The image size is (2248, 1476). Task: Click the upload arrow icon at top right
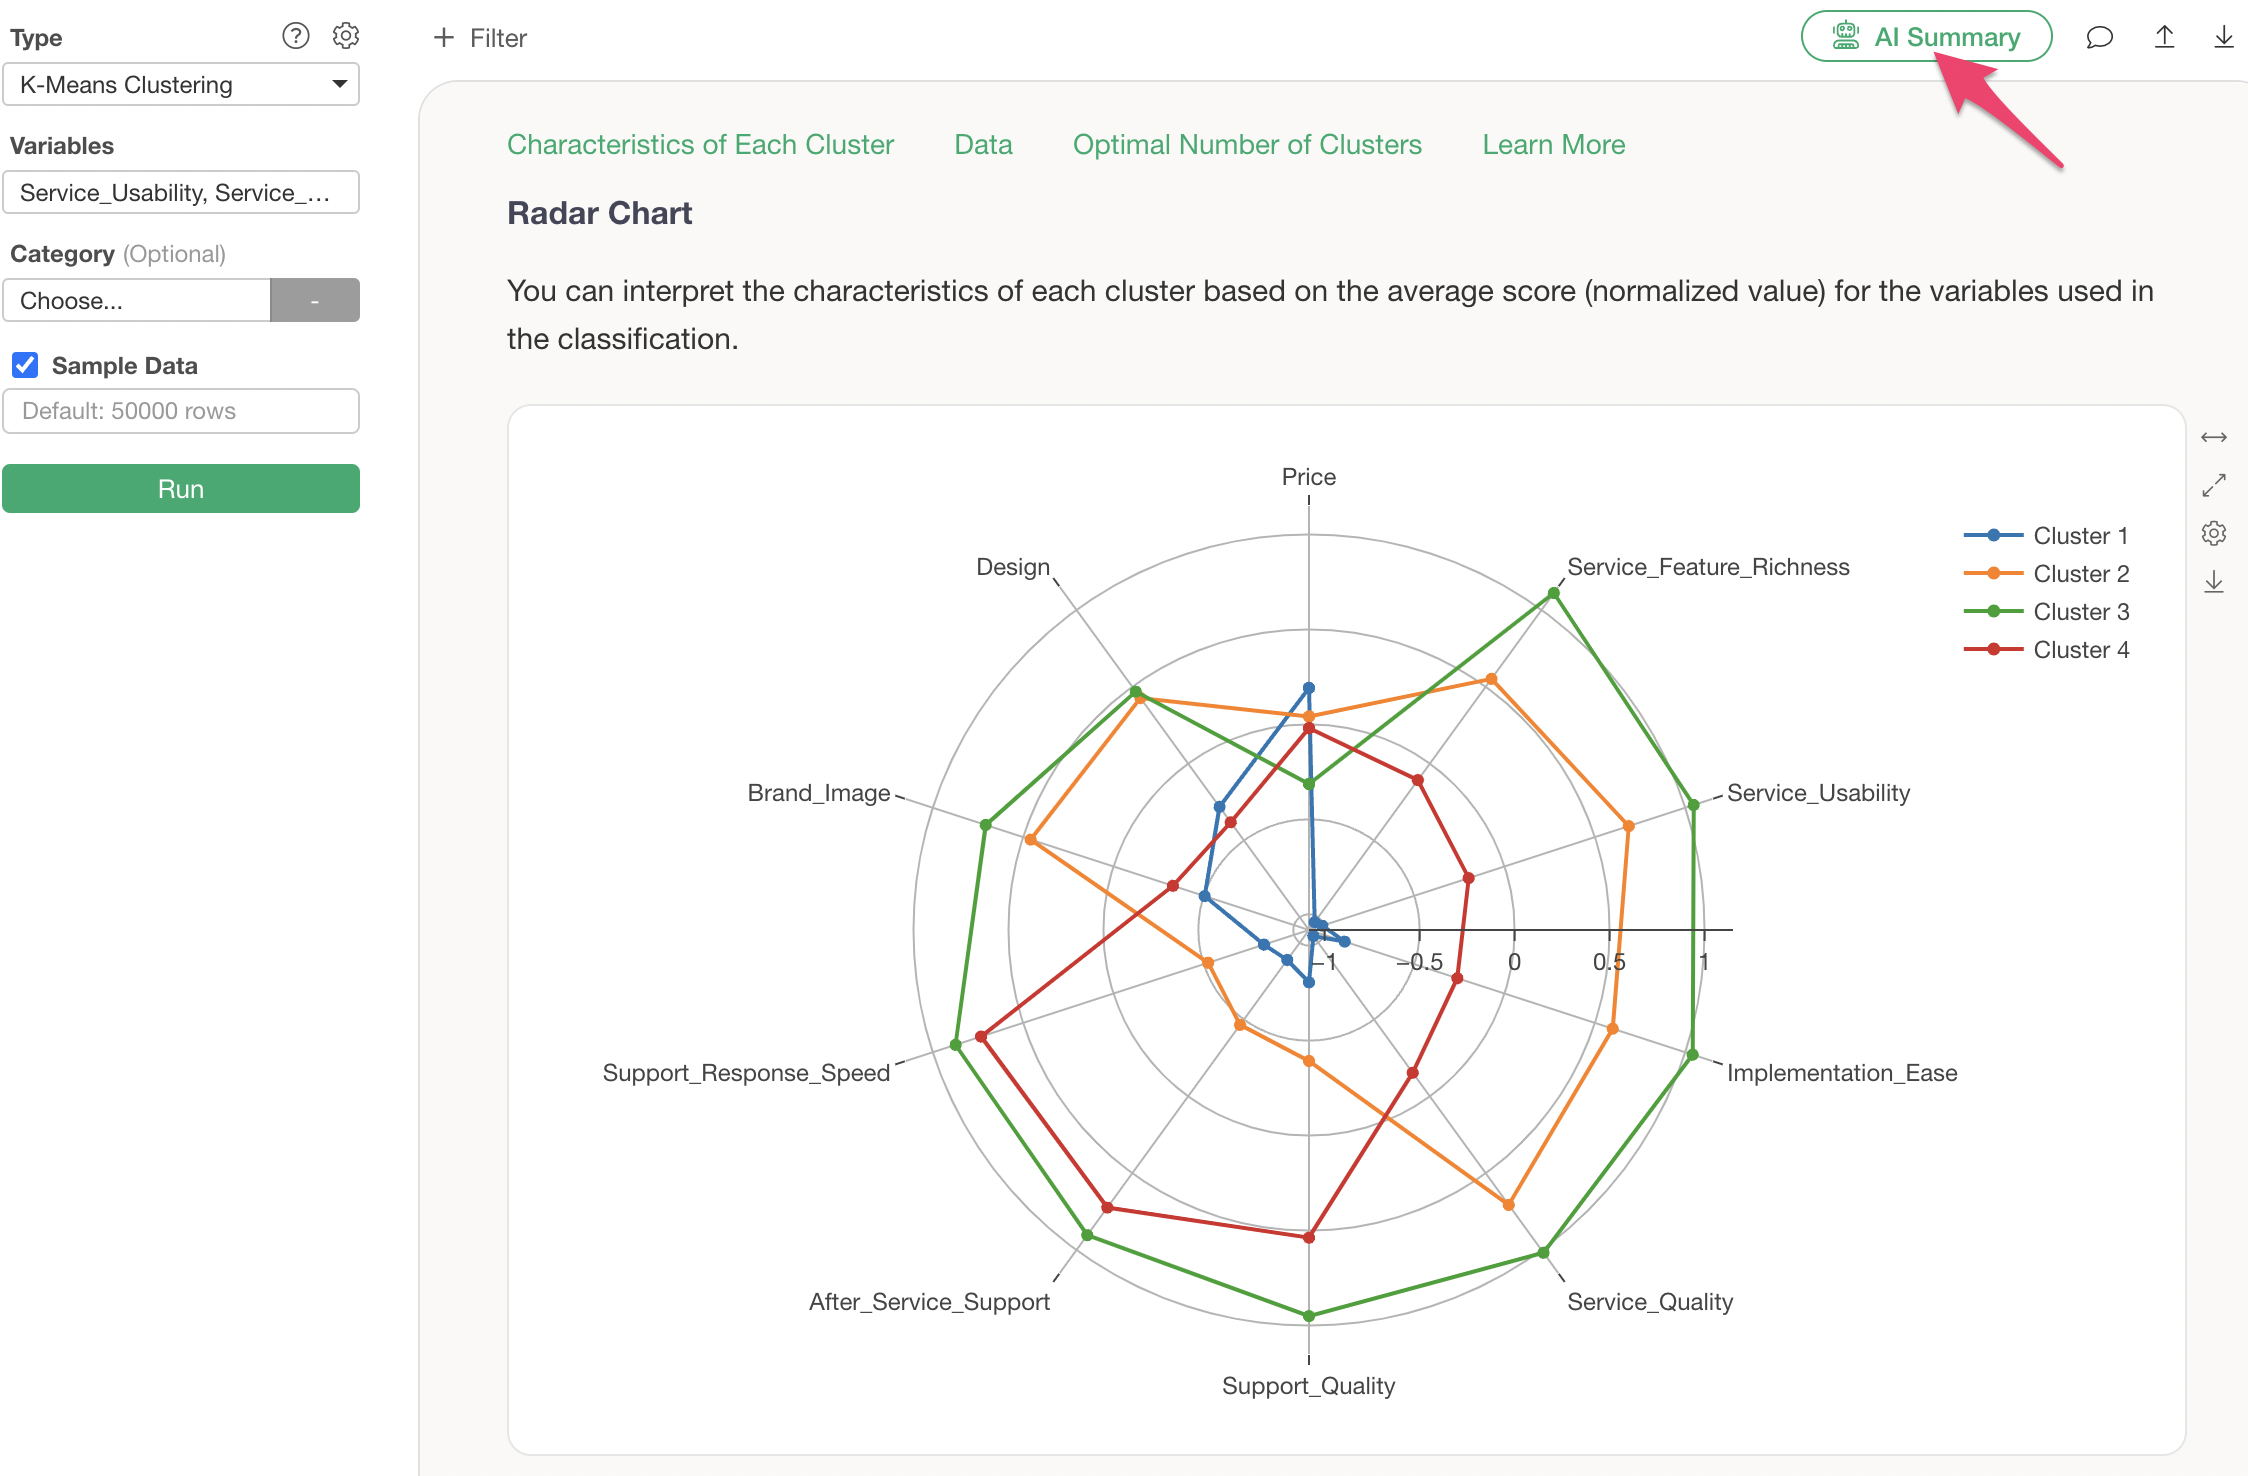point(2164,37)
